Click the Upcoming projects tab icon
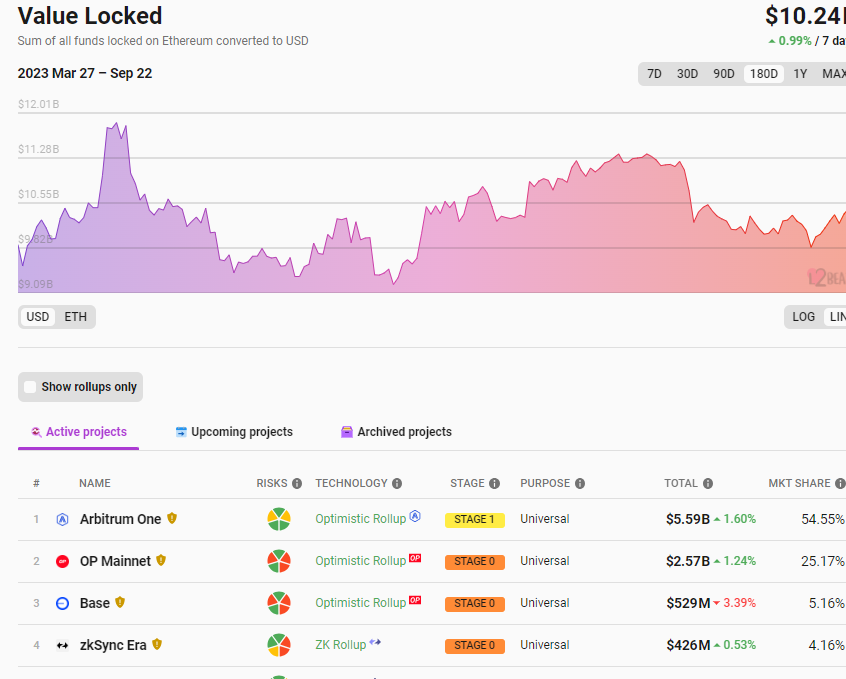 click(181, 432)
